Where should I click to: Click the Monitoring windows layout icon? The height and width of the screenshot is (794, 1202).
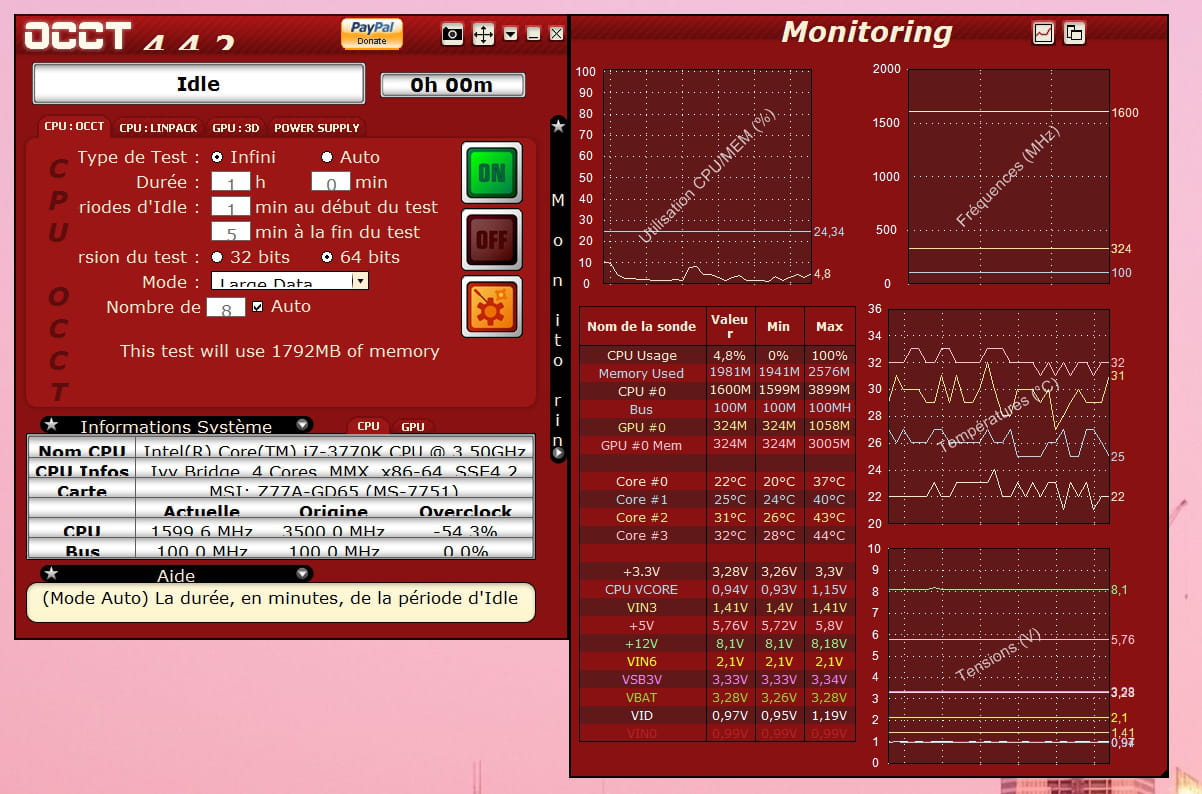(1074, 33)
